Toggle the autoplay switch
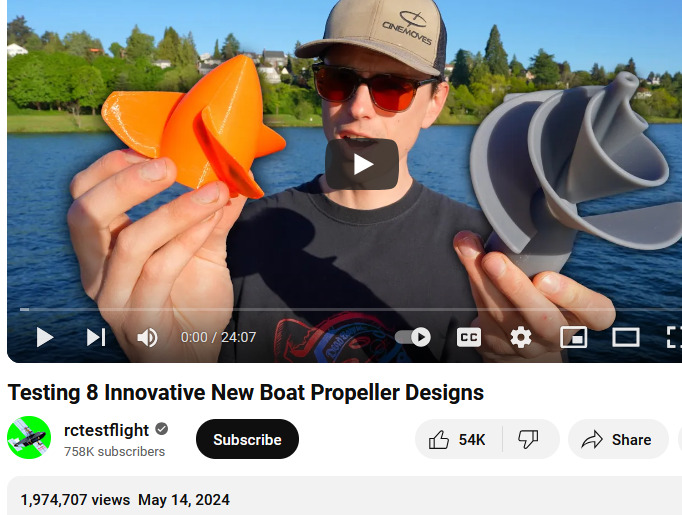682x515 pixels. click(x=413, y=337)
